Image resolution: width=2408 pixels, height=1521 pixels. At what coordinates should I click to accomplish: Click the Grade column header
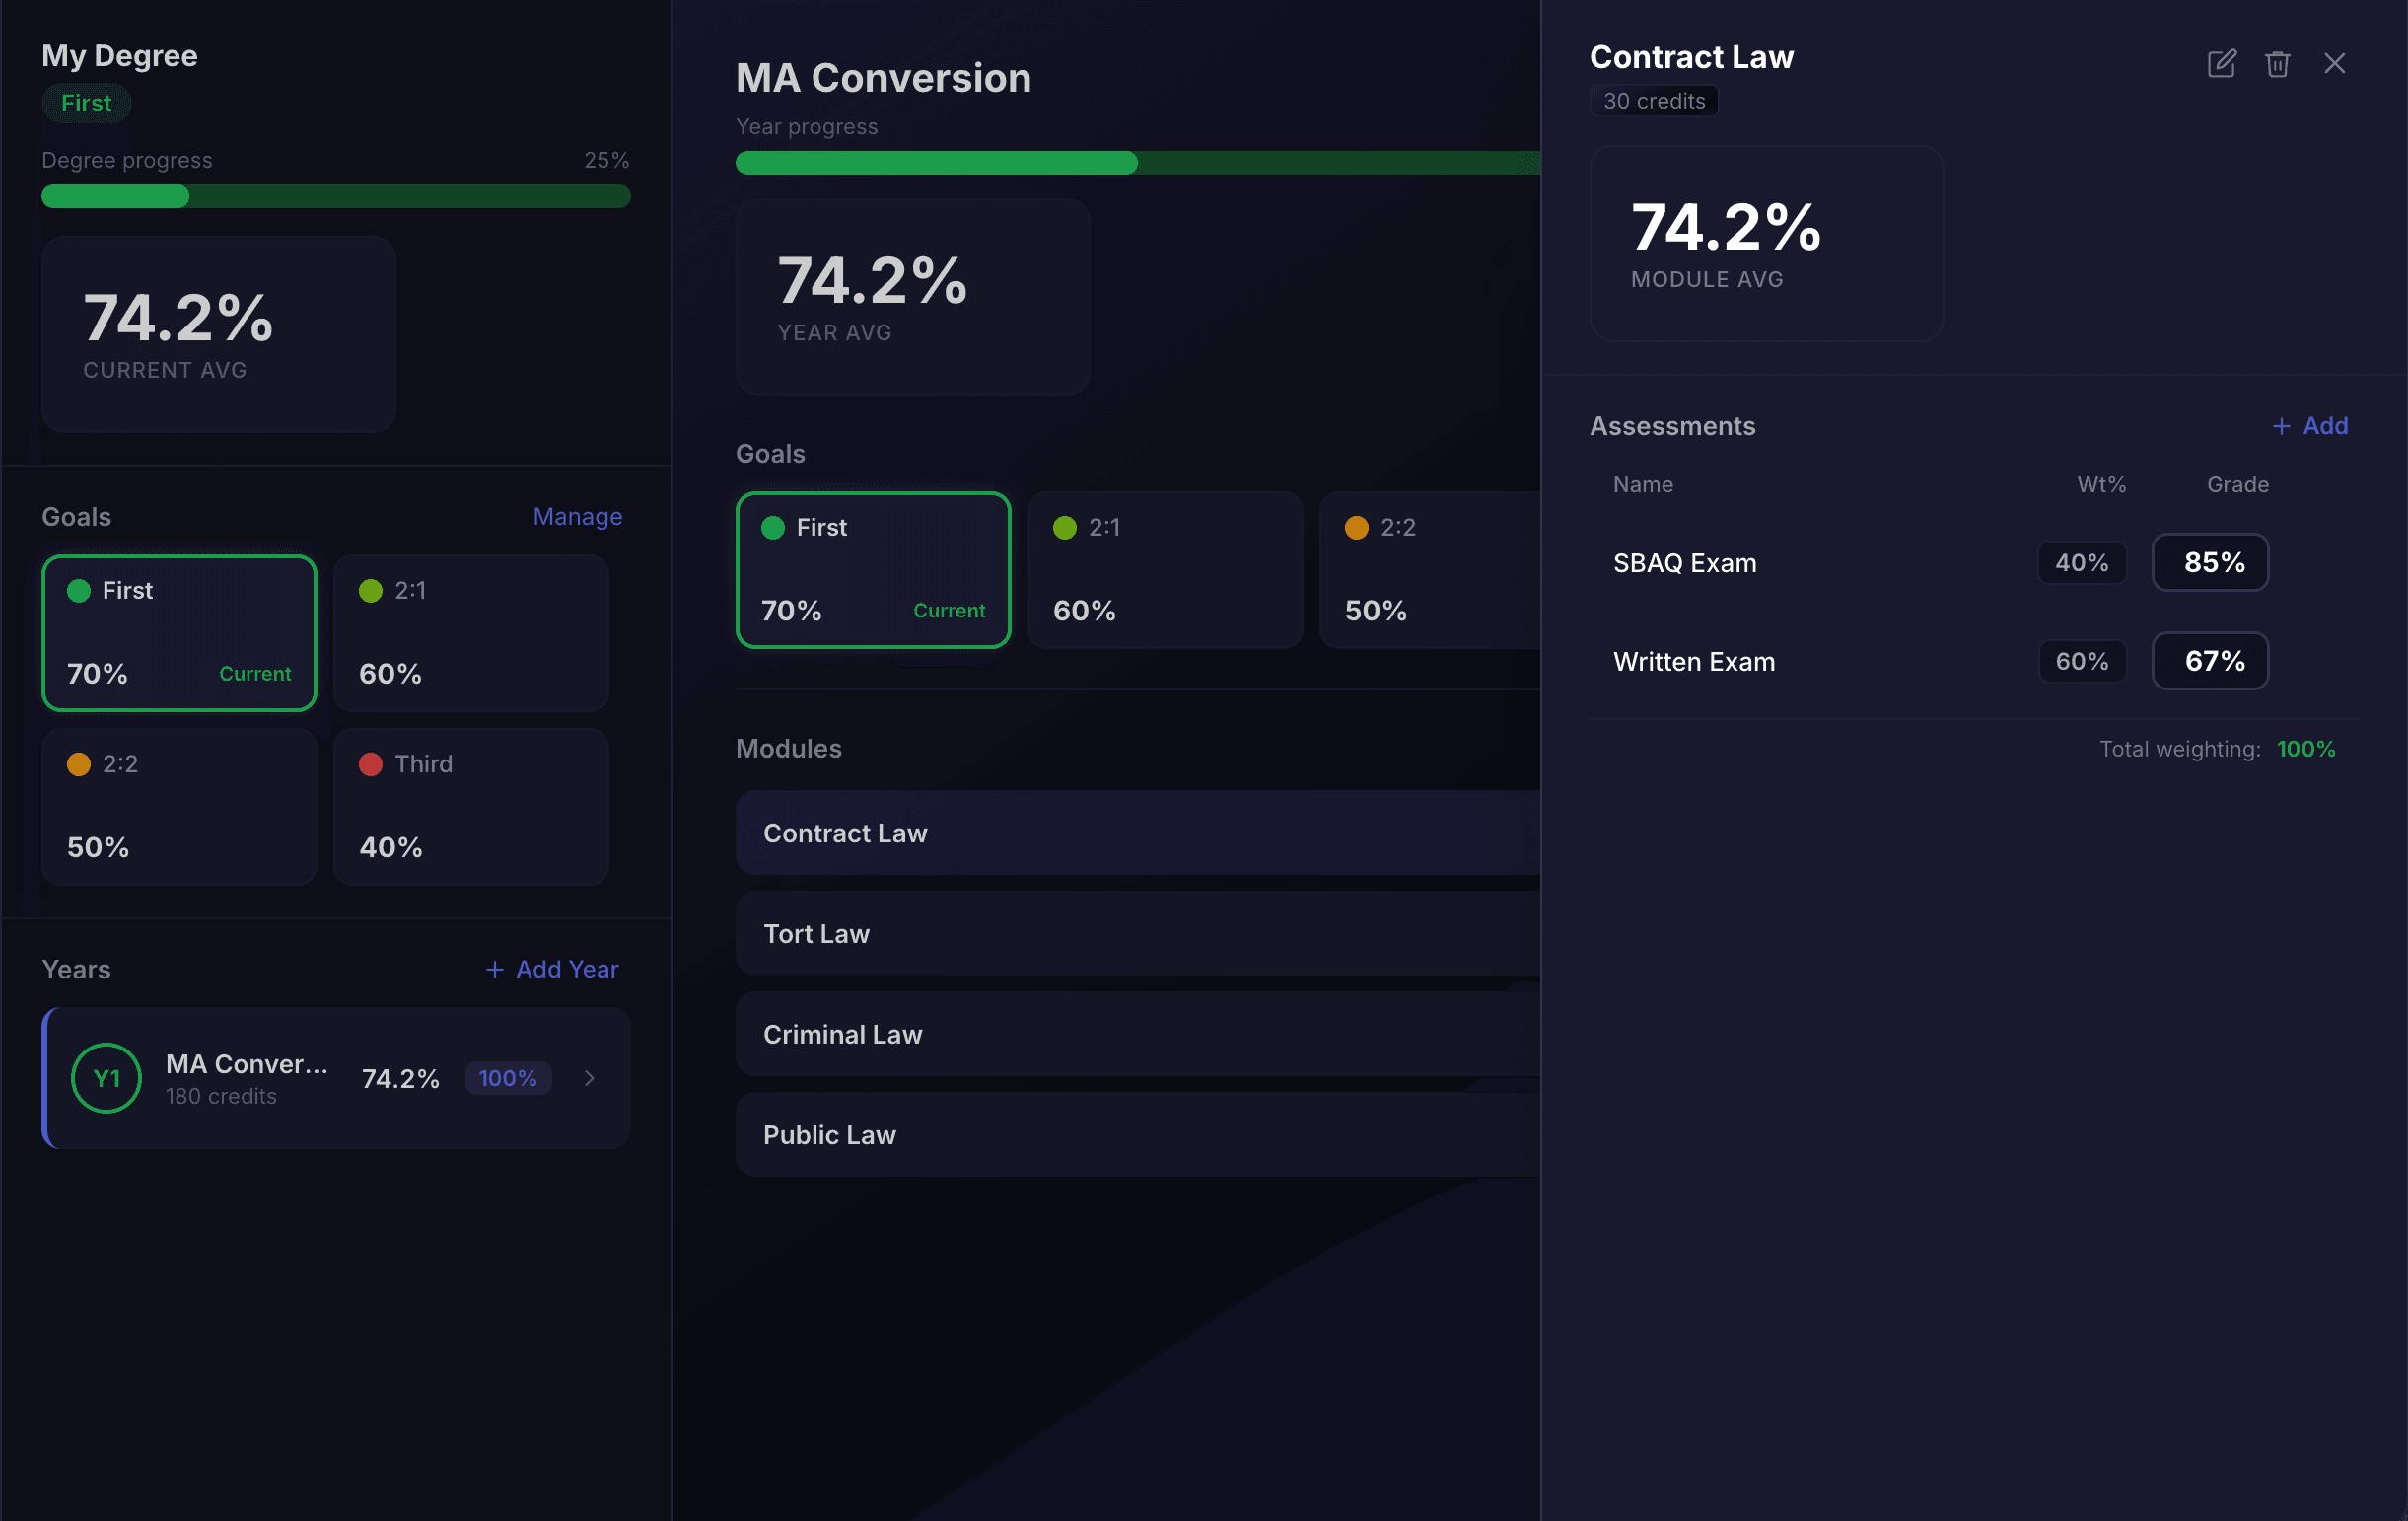click(x=2238, y=485)
